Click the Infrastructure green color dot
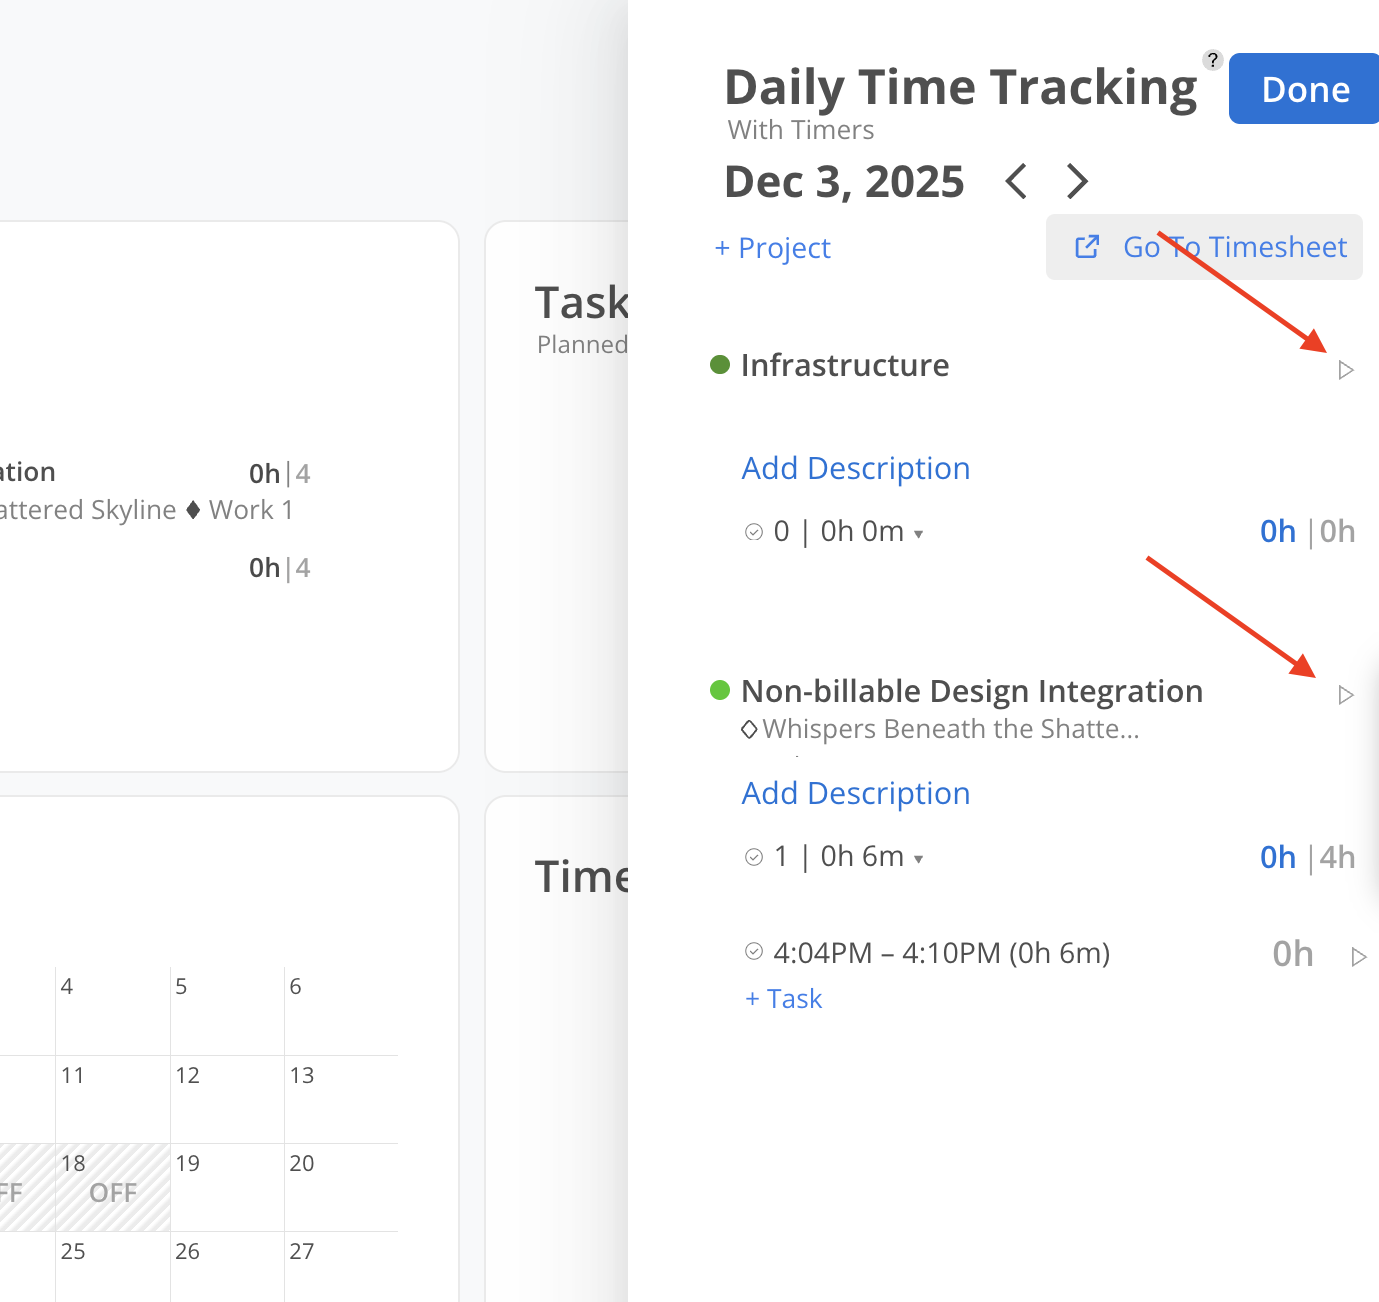This screenshot has height=1302, width=1379. coord(720,365)
